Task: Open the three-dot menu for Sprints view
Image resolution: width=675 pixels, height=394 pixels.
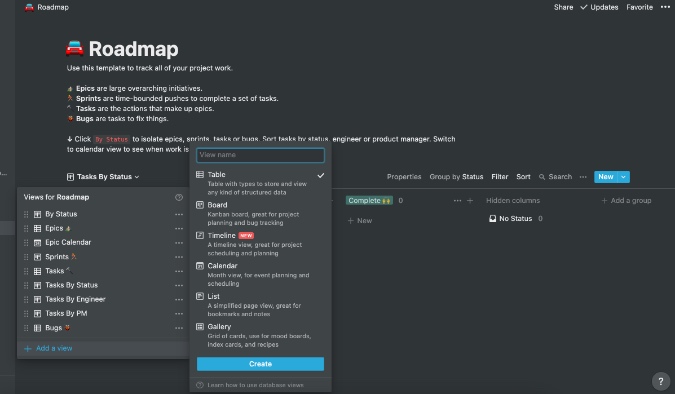Action: (x=179, y=257)
